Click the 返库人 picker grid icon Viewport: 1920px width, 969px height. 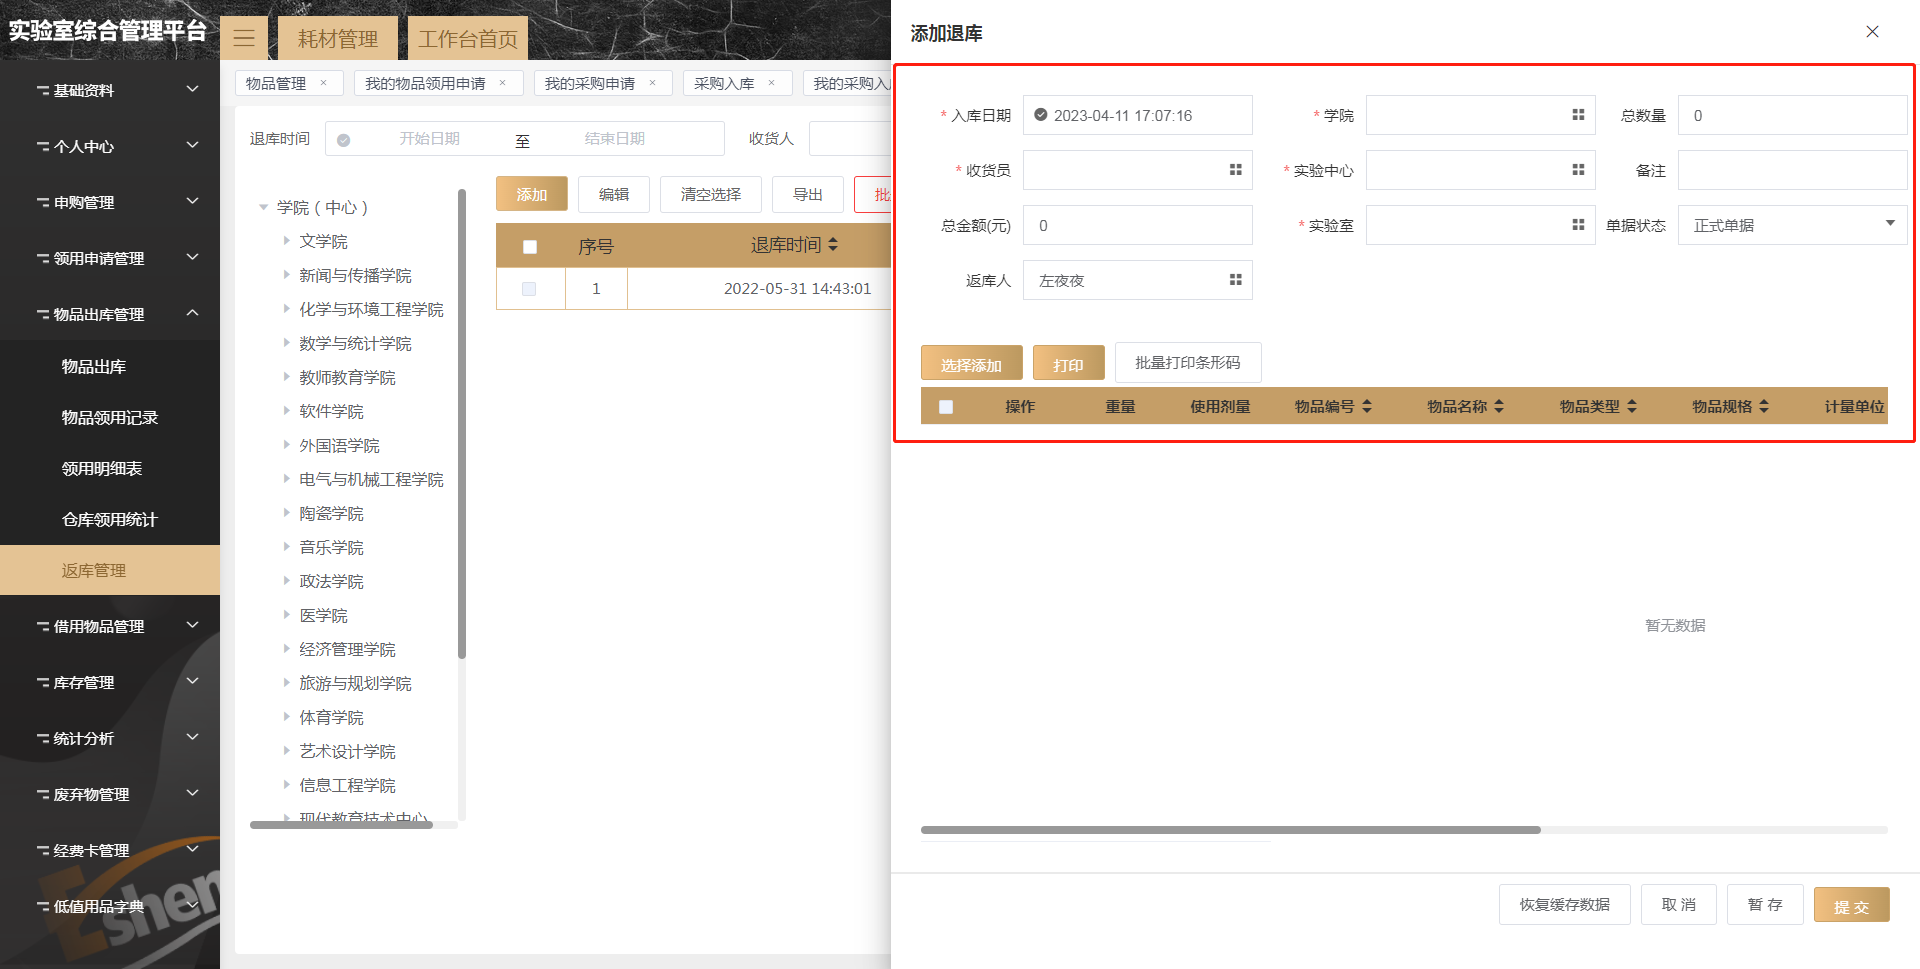1235,280
